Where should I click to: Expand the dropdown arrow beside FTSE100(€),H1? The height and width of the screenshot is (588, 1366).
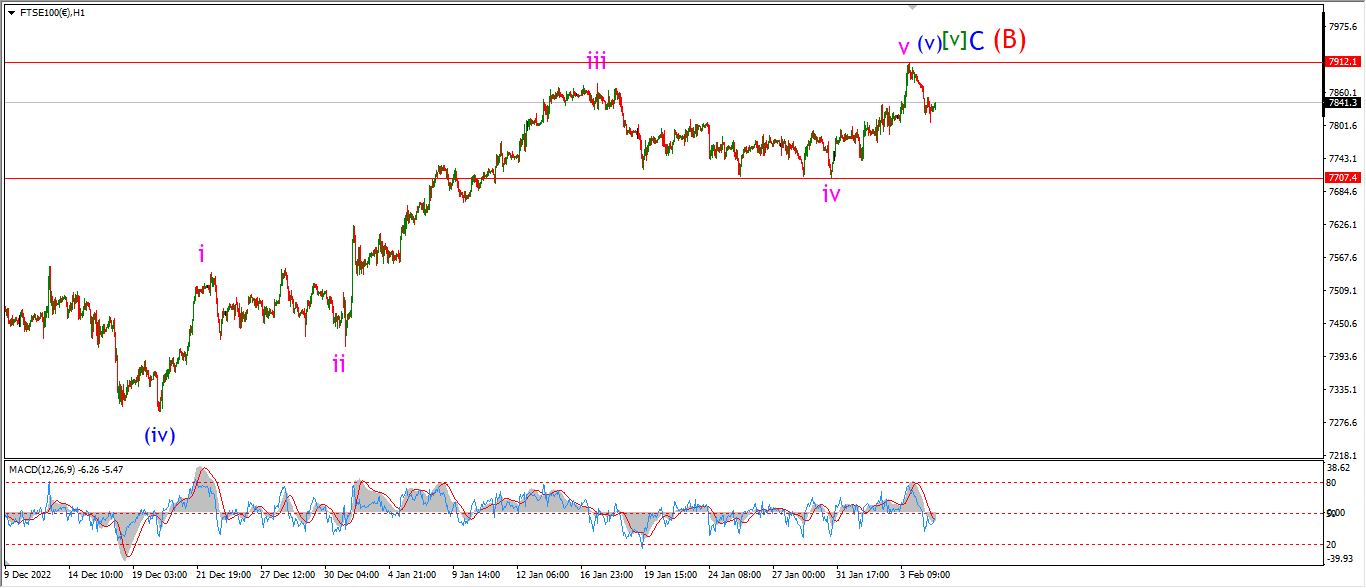[x=11, y=13]
